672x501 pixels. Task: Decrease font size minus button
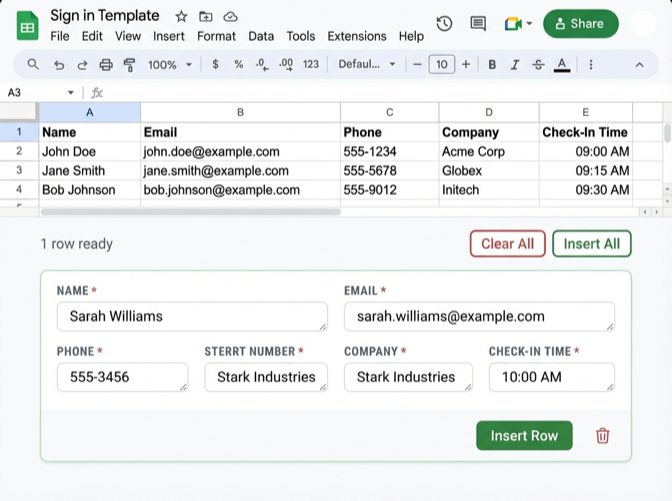point(417,65)
